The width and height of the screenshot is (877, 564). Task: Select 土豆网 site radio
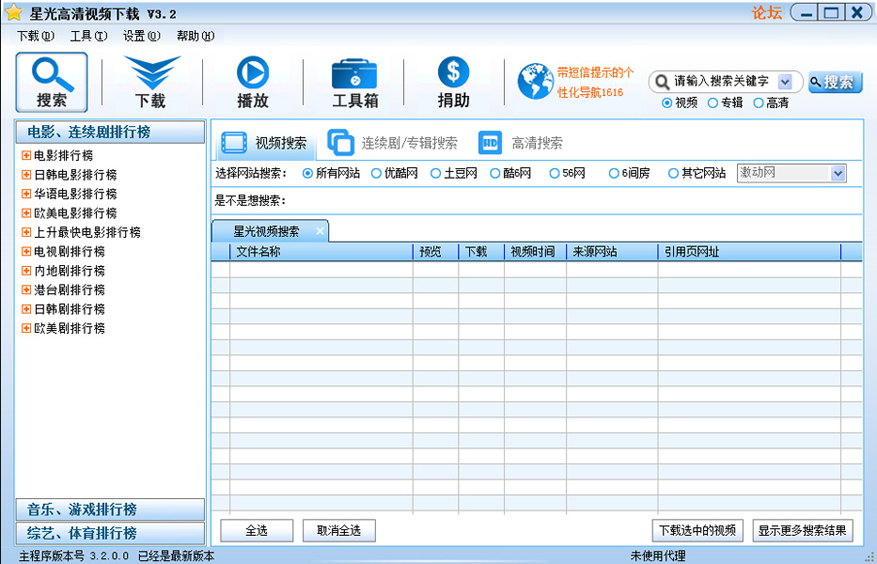pos(436,173)
